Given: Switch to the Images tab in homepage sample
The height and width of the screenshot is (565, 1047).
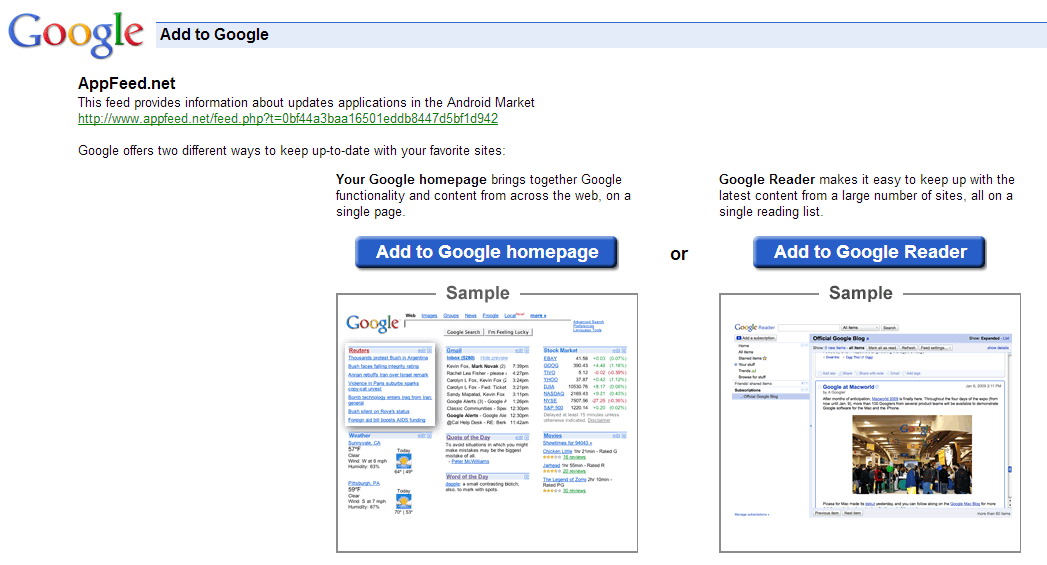Looking at the screenshot, I should 429,315.
